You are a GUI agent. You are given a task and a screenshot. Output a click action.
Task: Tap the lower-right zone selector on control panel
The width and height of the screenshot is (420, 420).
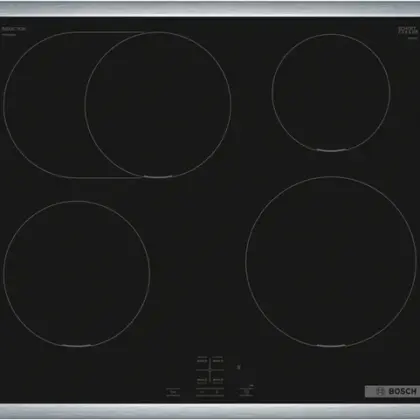point(218,380)
